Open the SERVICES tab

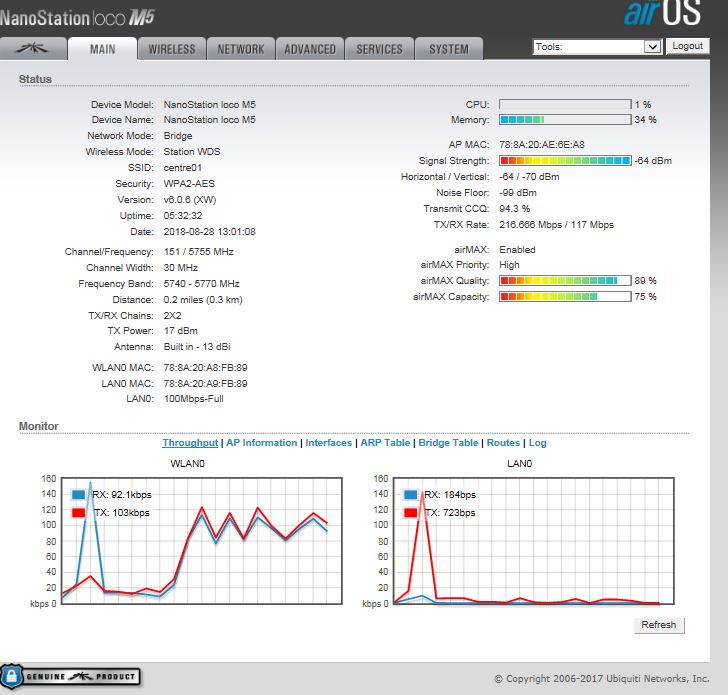tap(379, 49)
